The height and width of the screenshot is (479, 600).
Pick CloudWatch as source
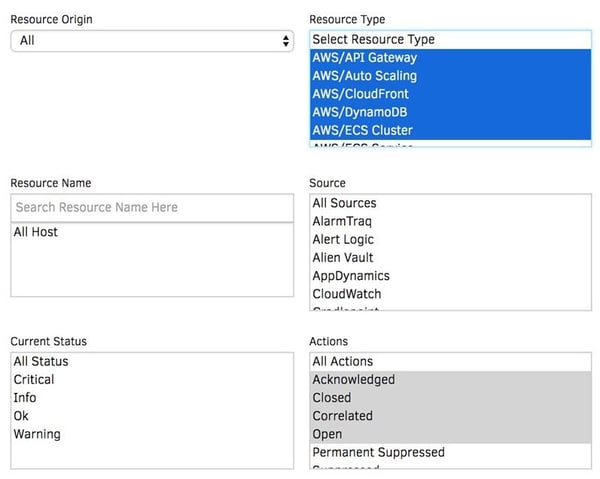tap(450, 294)
